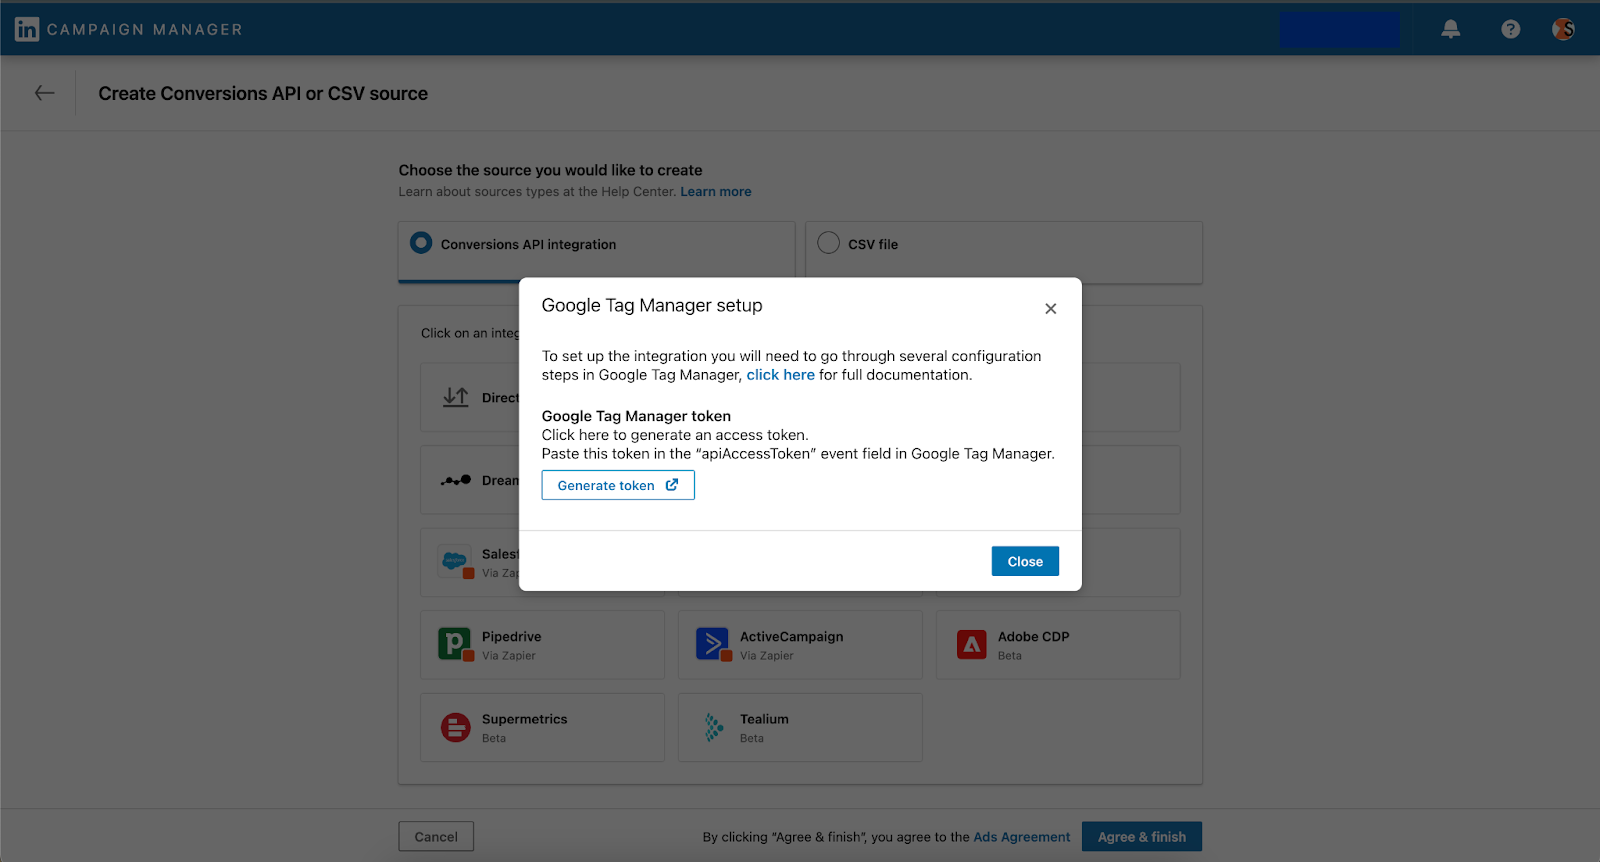Click the blue Close button
The image size is (1600, 862).
[x=1025, y=561]
